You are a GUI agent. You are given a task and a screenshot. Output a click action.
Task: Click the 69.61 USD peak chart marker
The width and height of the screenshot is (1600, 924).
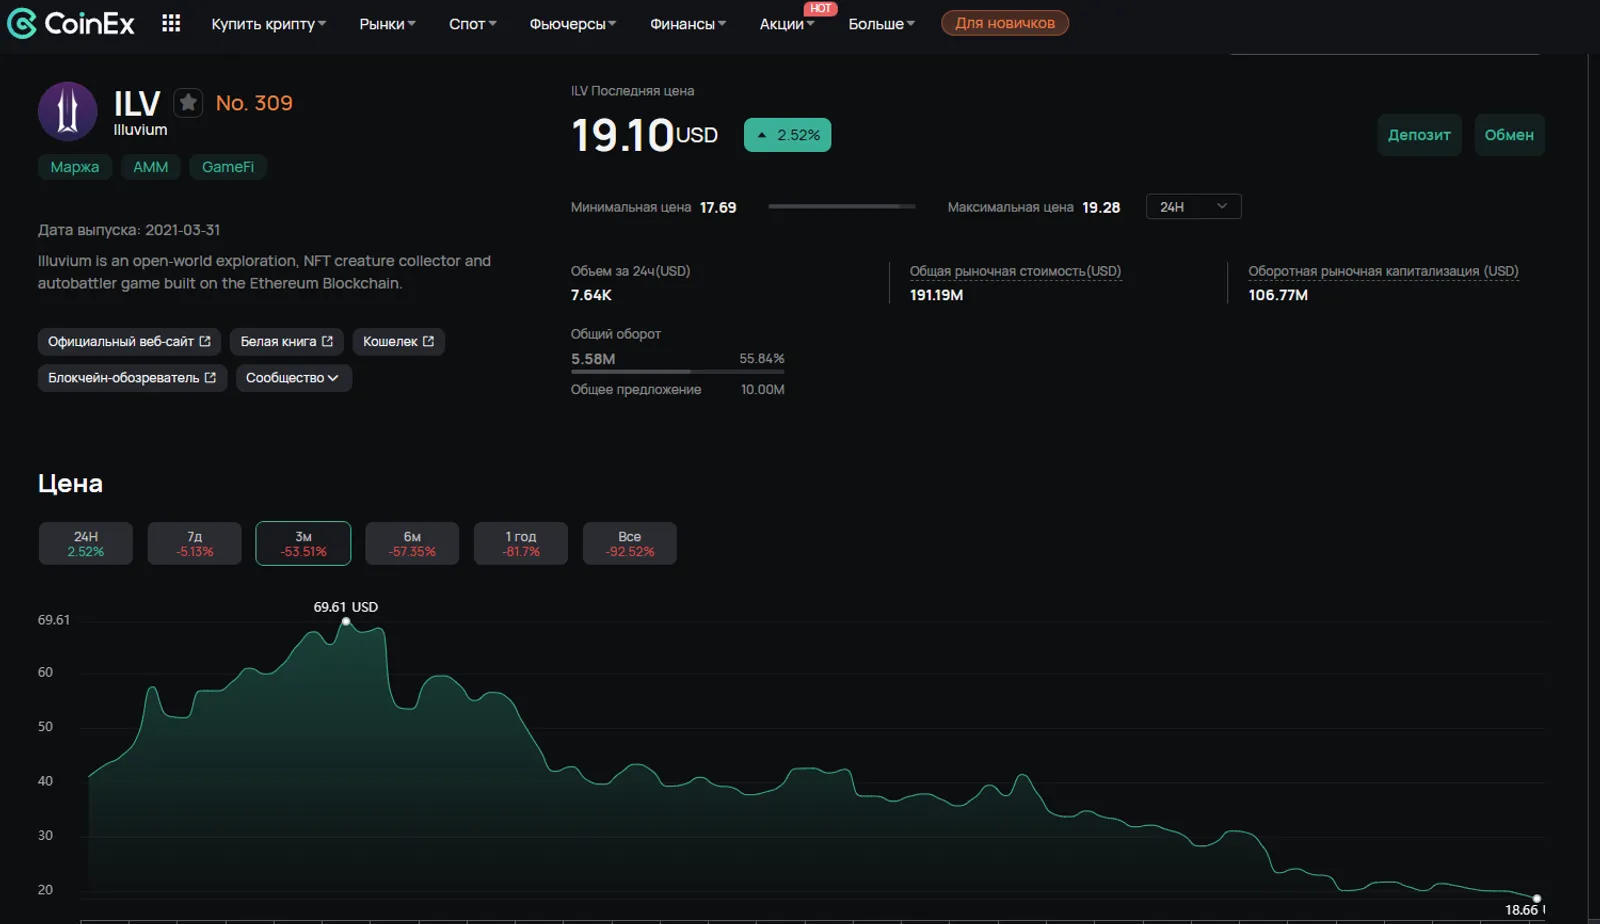[346, 621]
